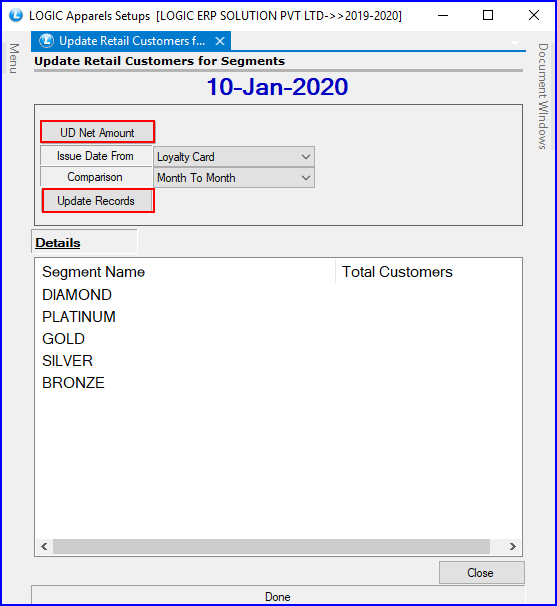Click the logo icon on Update Retail Customers tab

(46, 41)
